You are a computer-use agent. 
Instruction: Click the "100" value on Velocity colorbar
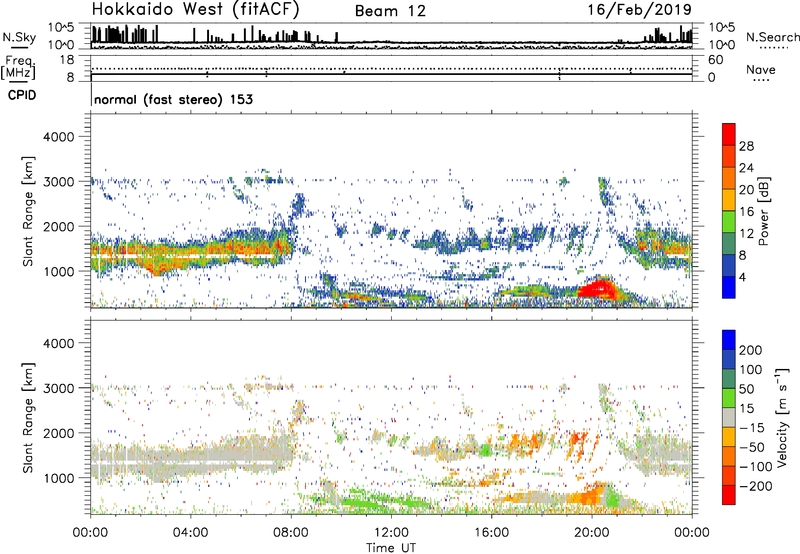point(751,370)
